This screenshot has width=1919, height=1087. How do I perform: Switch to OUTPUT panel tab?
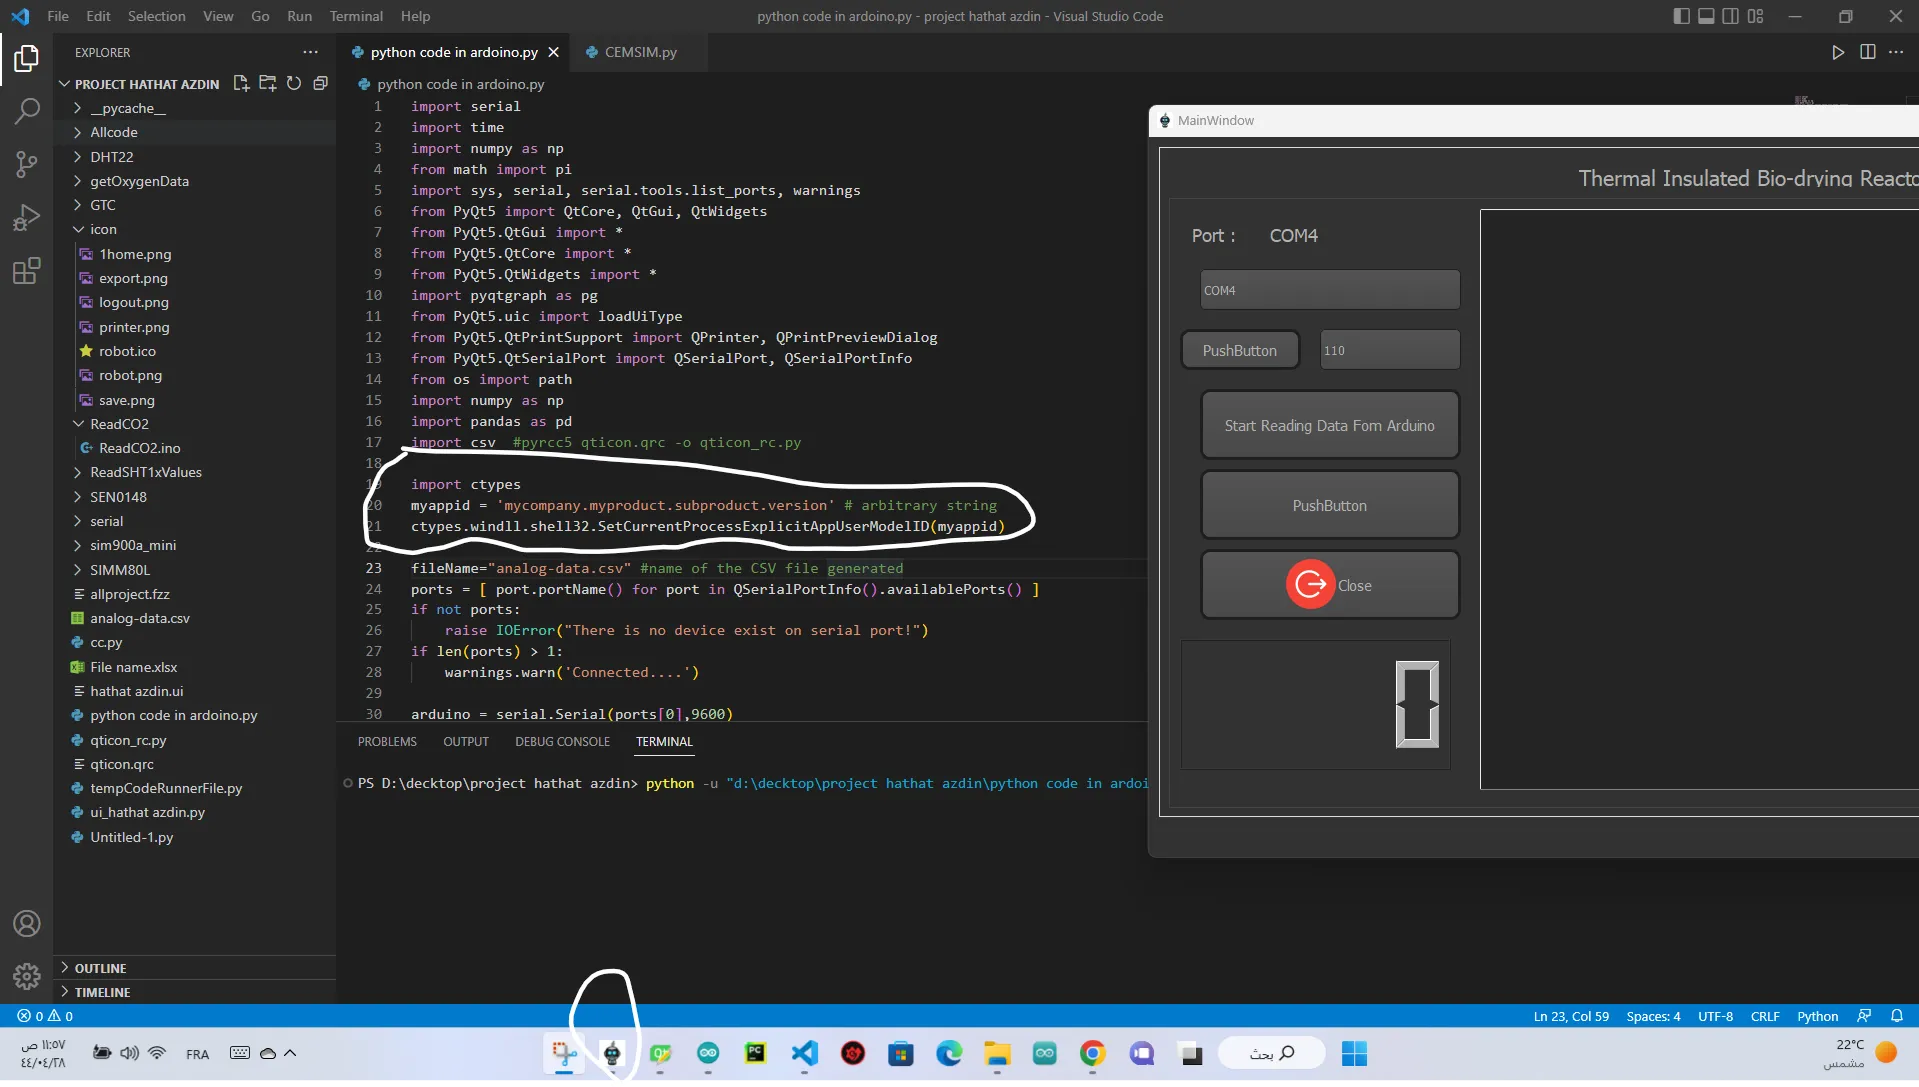(x=466, y=742)
